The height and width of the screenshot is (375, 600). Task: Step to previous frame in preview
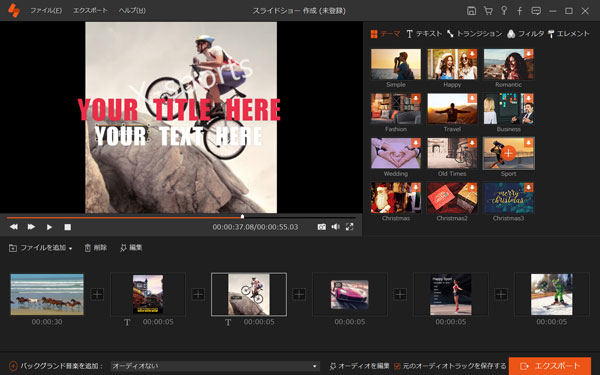[x=14, y=227]
